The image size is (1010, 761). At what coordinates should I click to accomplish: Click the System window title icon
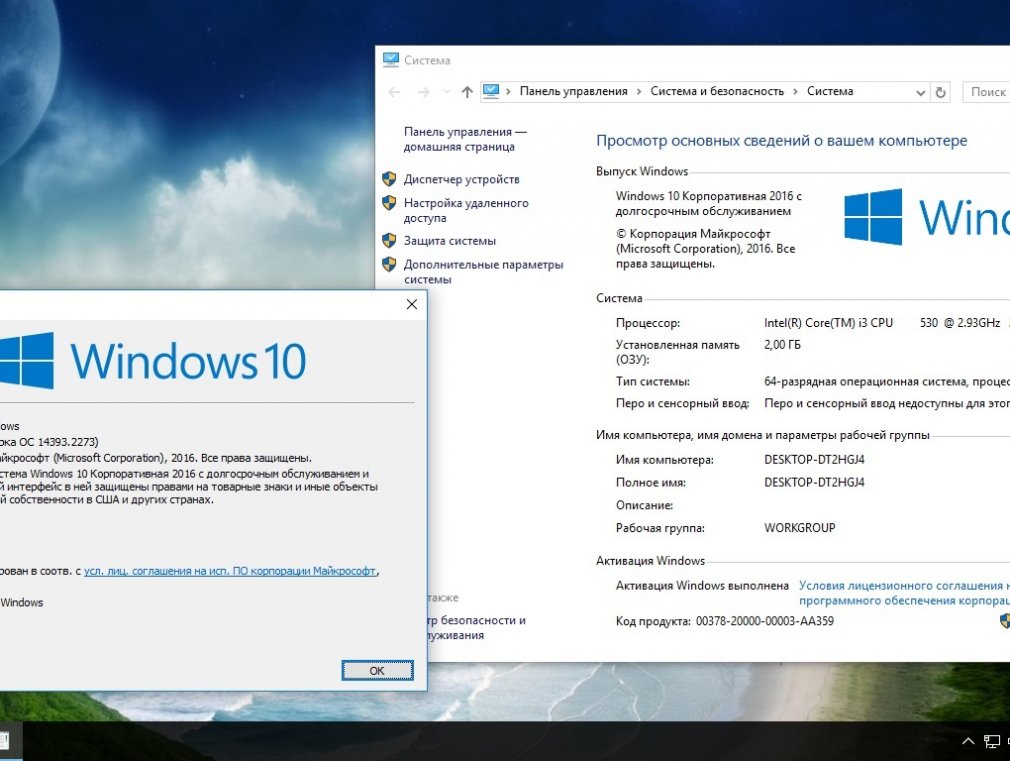(390, 60)
